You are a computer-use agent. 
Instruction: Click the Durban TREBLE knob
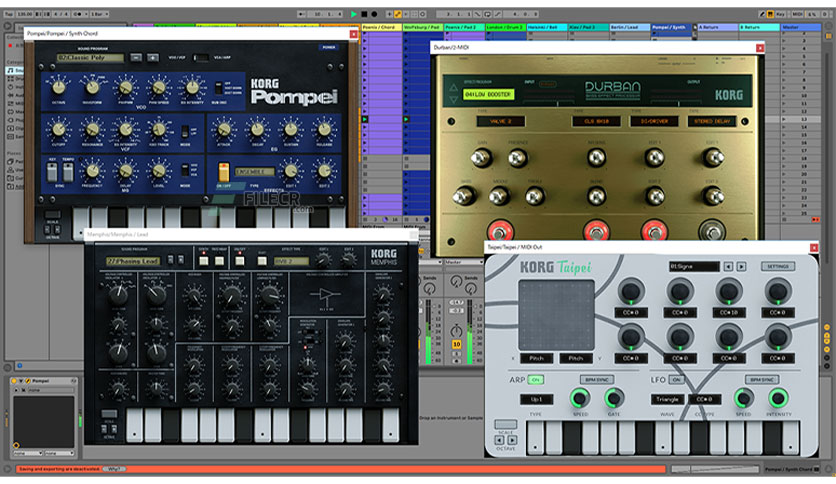click(534, 197)
